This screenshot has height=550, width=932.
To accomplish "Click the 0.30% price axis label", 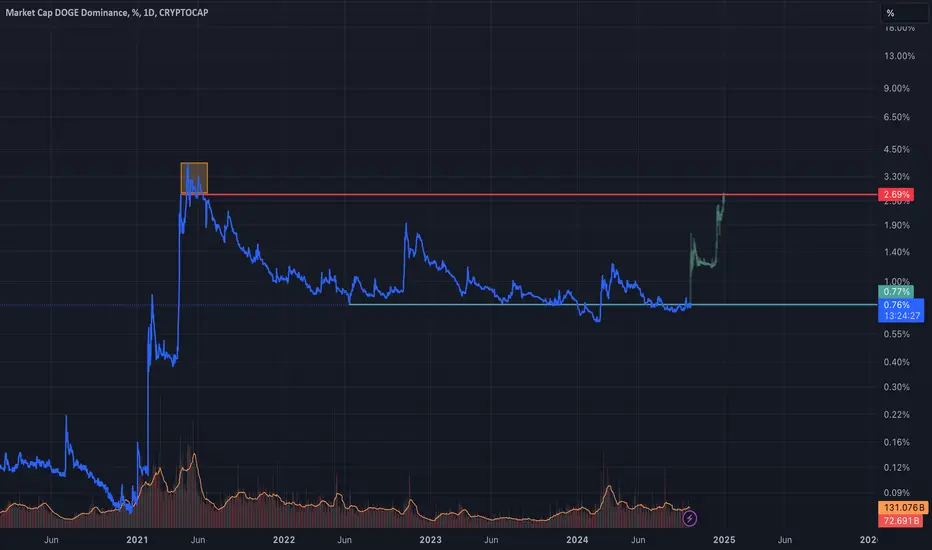I will pyautogui.click(x=896, y=387).
